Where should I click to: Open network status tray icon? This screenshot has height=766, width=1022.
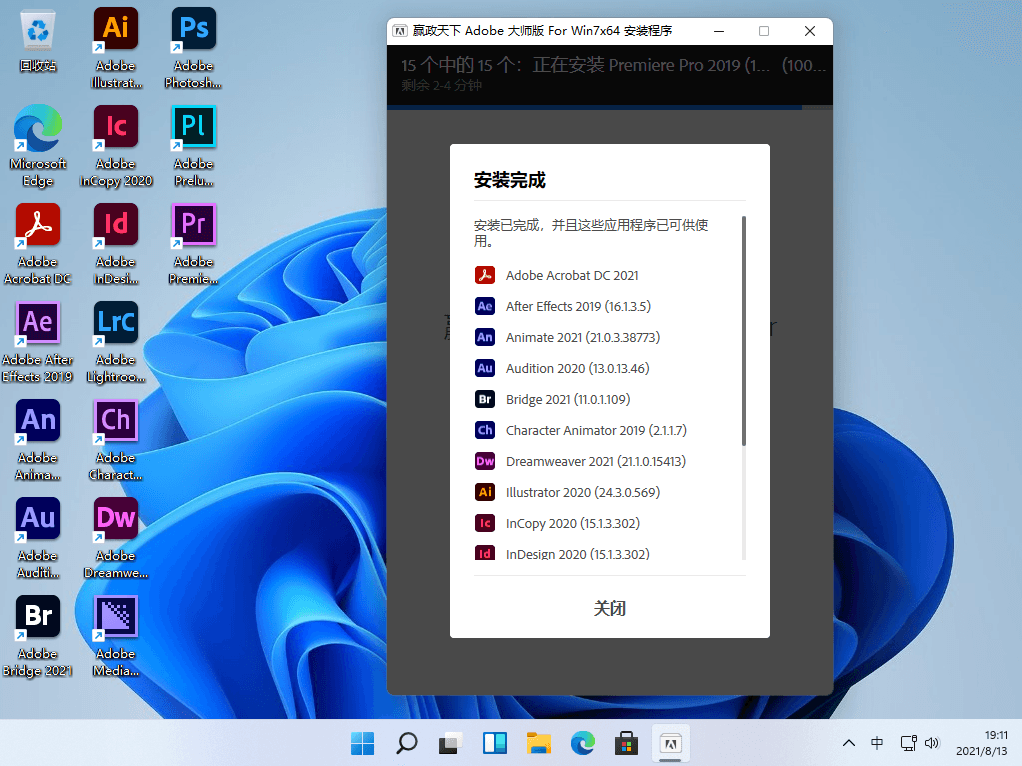click(908, 743)
